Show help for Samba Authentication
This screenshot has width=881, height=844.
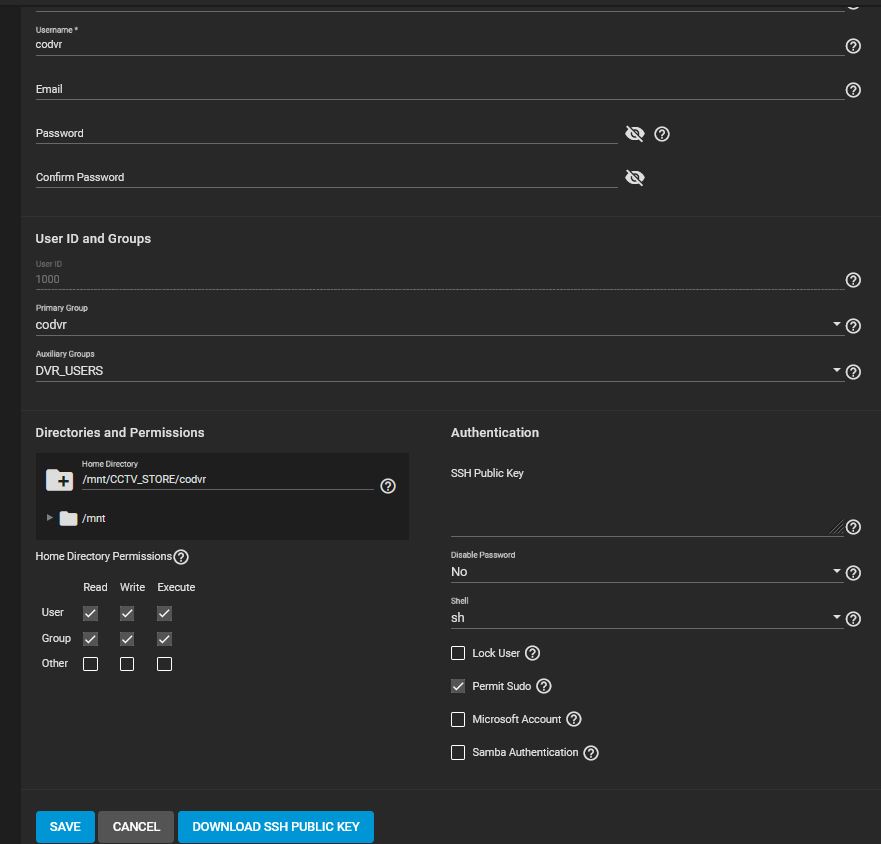(x=591, y=753)
